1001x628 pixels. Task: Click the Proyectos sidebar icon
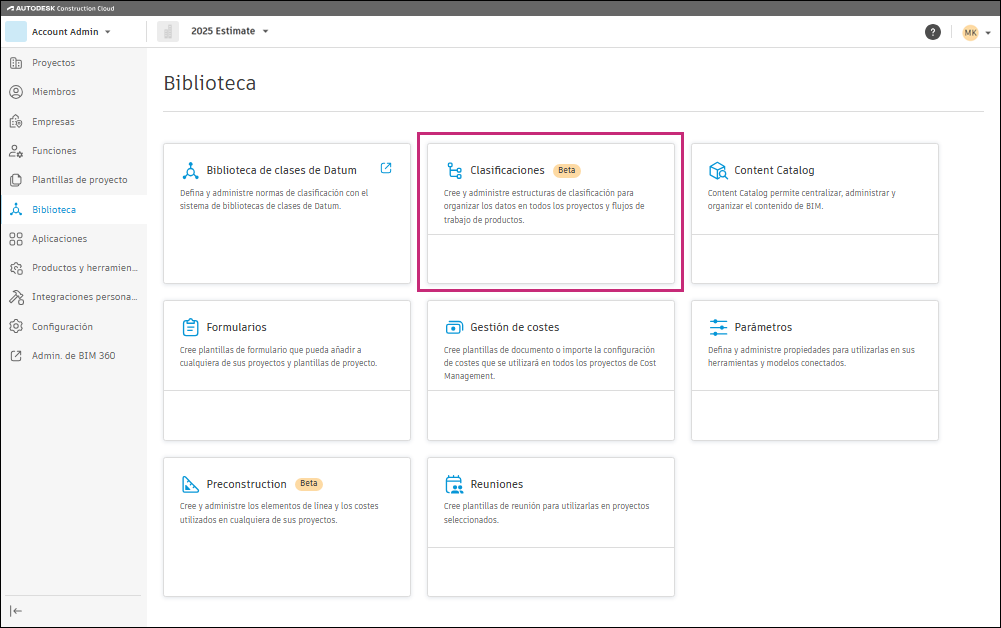coord(16,63)
